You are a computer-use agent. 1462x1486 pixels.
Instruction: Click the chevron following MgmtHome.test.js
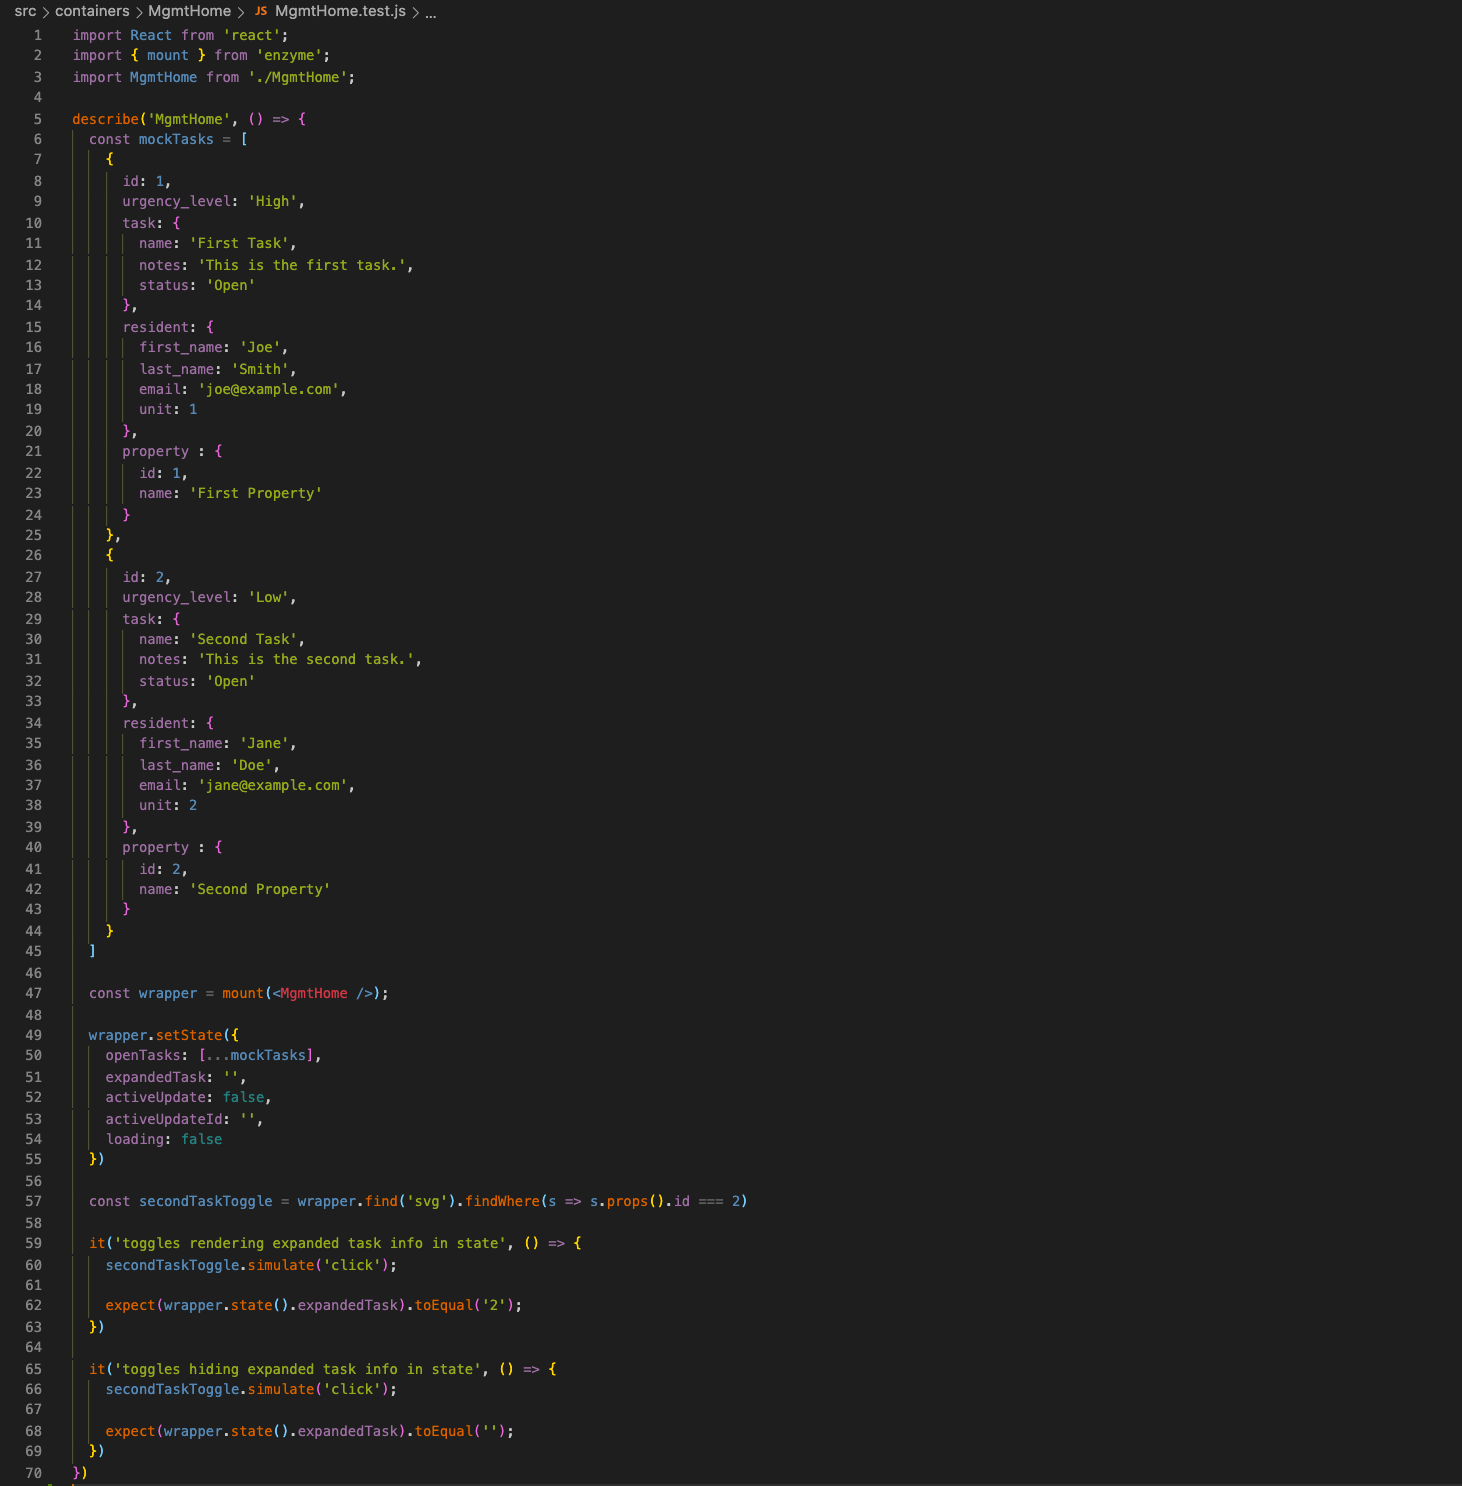point(415,11)
